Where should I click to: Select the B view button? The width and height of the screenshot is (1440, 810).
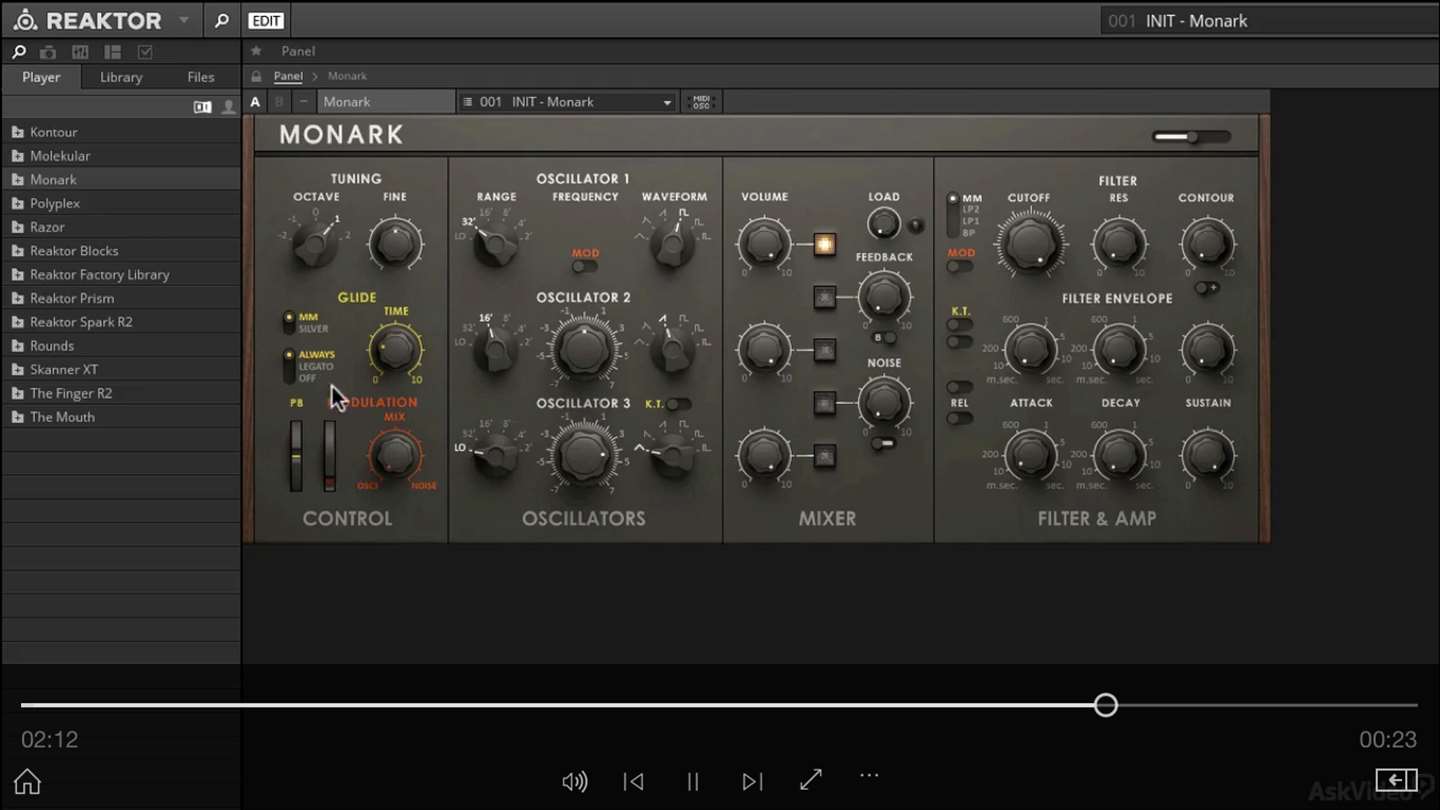click(x=279, y=102)
